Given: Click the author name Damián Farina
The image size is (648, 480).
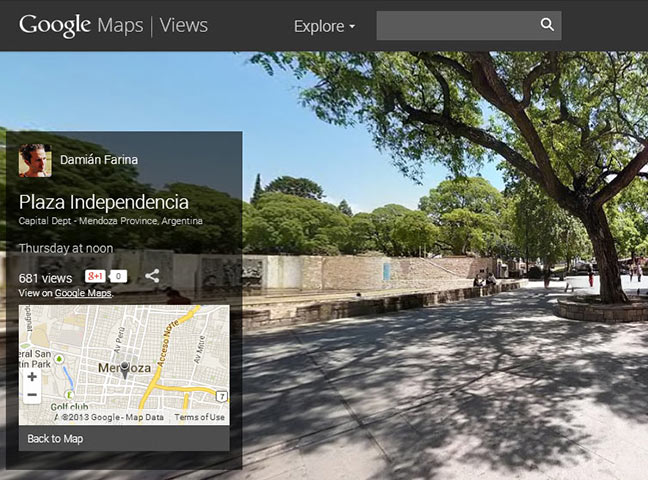Looking at the screenshot, I should (x=99, y=160).
